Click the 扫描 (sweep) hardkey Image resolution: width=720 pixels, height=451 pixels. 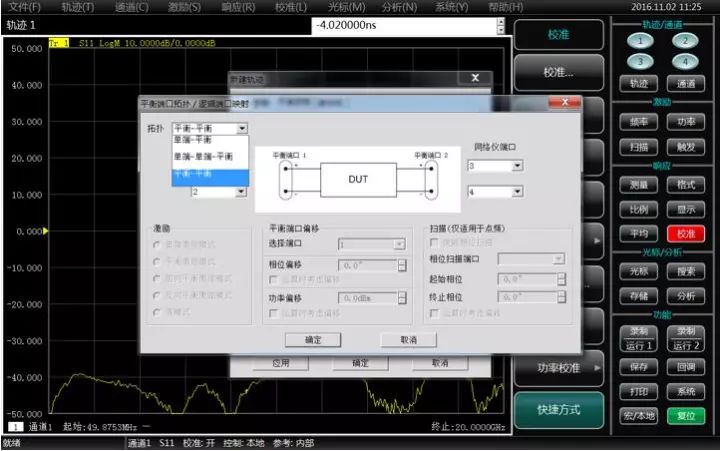click(639, 147)
